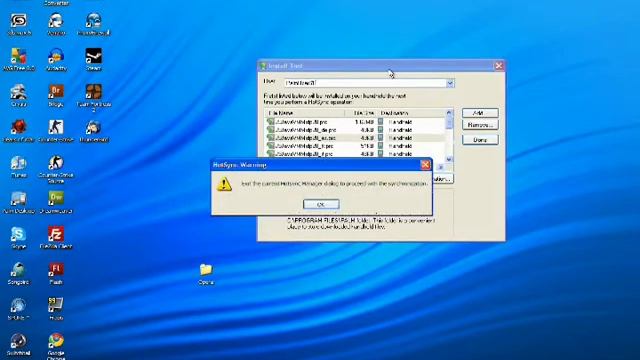Select the highlighted file row ending in _es.prc
The width and height of the screenshot is (640, 360).
(355, 138)
